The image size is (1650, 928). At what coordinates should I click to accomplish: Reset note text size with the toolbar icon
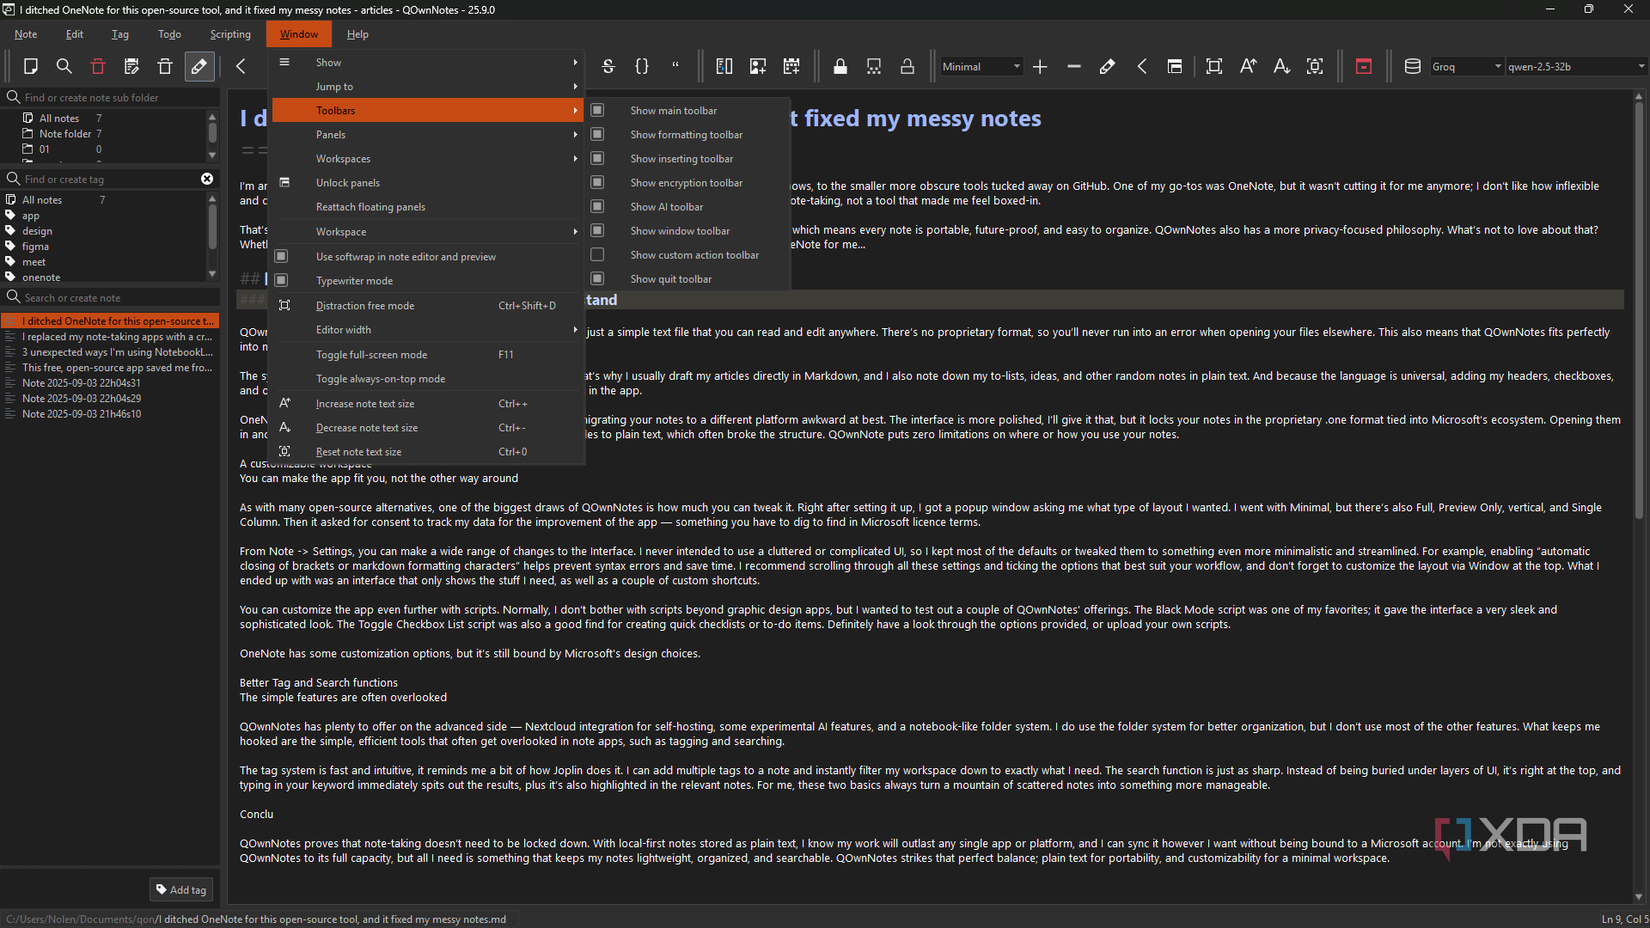pos(1315,66)
